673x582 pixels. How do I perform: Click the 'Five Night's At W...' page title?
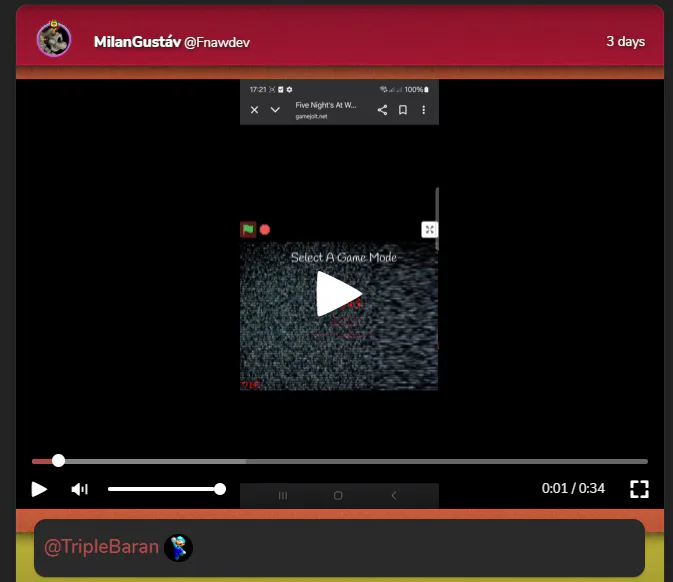click(x=326, y=105)
